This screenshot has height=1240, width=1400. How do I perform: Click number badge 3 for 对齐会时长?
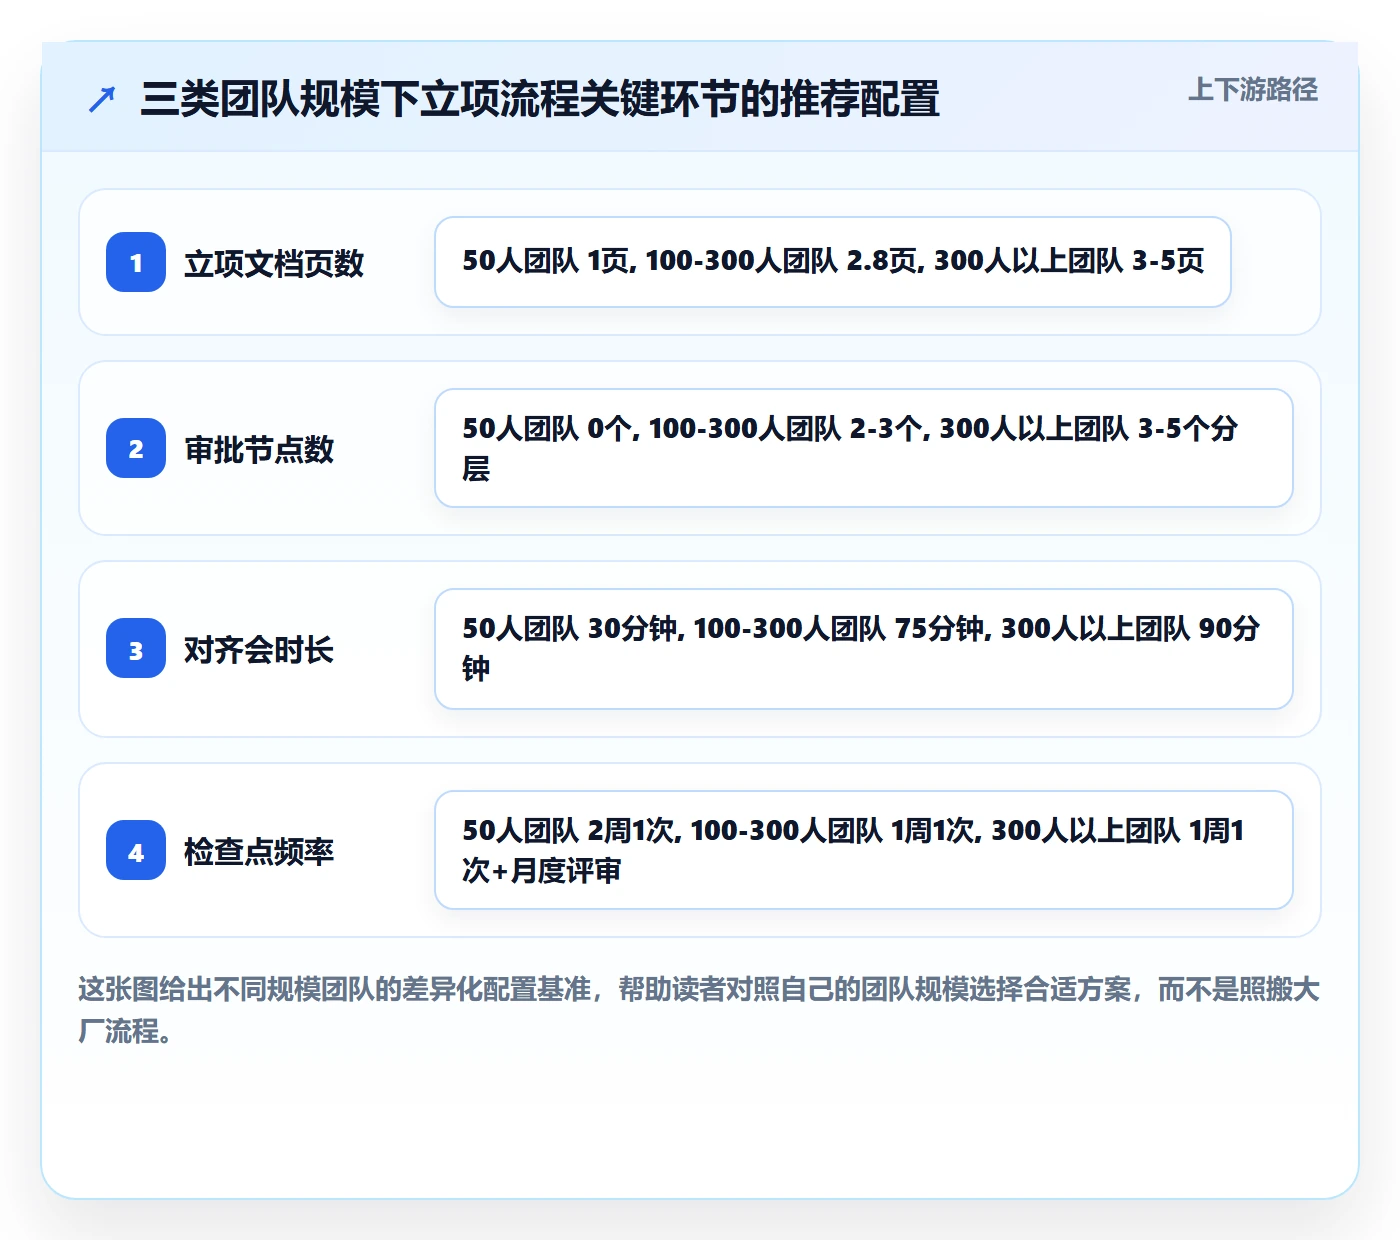pyautogui.click(x=136, y=649)
